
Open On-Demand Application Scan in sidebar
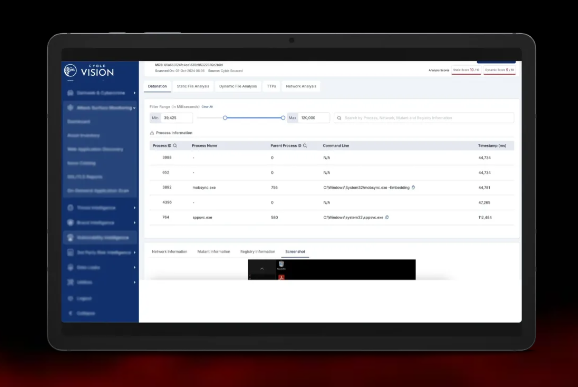click(x=98, y=191)
